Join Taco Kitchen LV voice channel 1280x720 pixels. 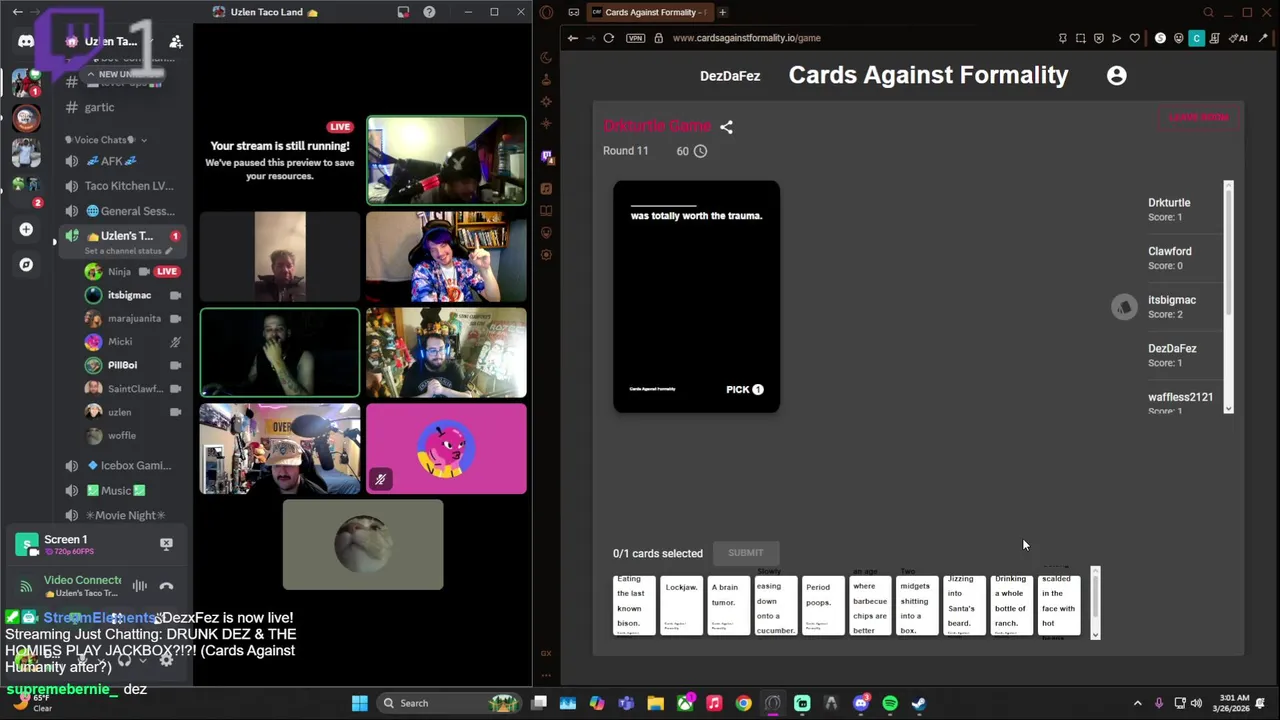pyautogui.click(x=124, y=186)
